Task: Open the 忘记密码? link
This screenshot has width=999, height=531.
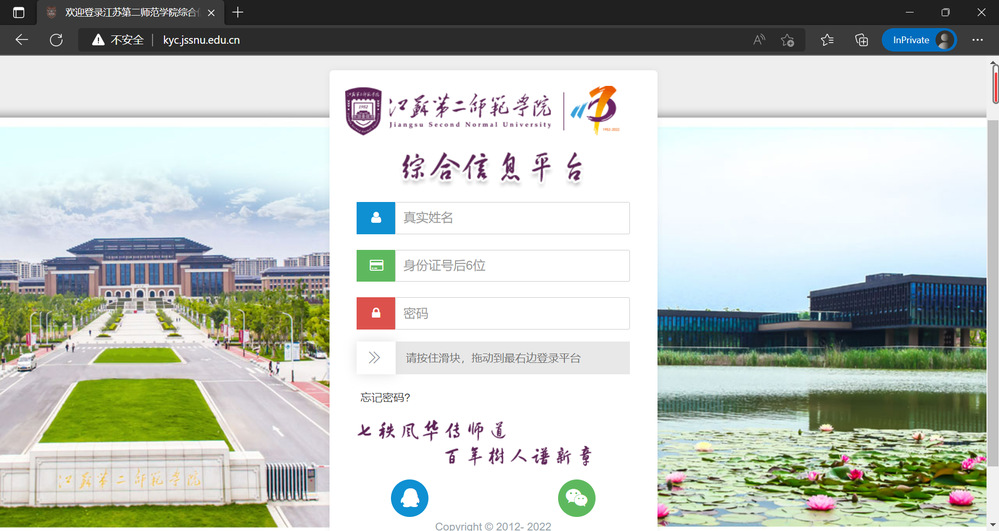Action: (386, 398)
